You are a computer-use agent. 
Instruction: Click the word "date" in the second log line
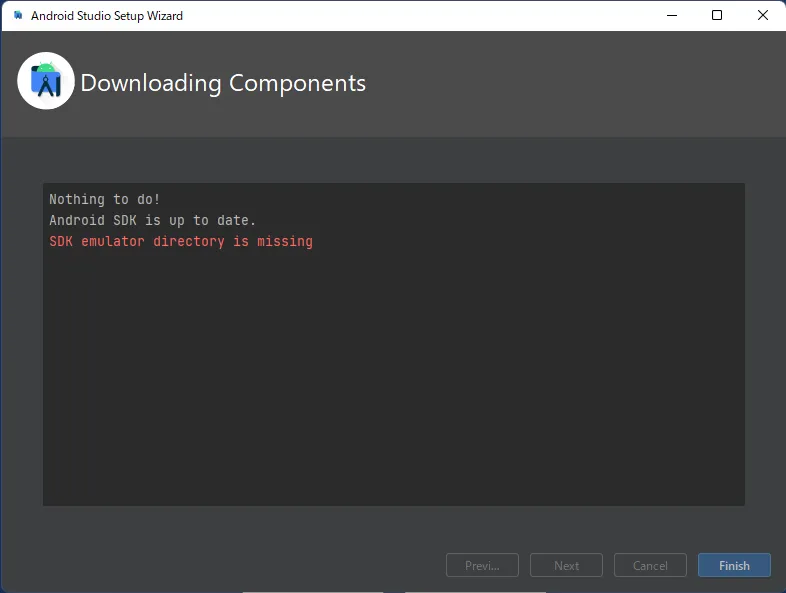237,220
